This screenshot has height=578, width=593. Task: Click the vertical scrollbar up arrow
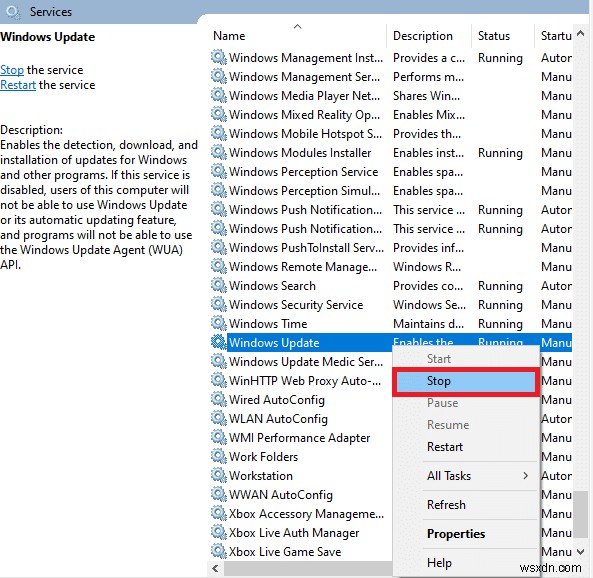581,33
